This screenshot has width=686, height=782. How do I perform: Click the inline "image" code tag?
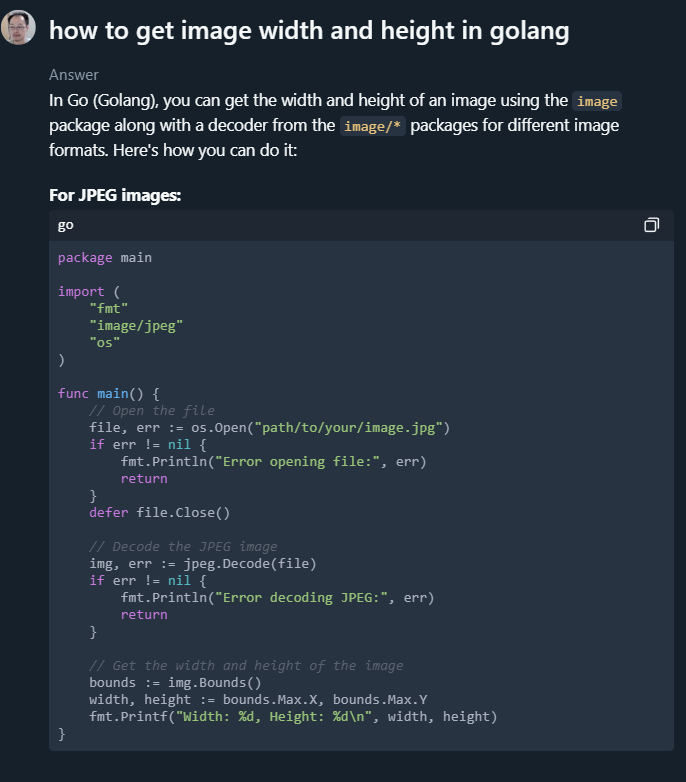coord(597,101)
